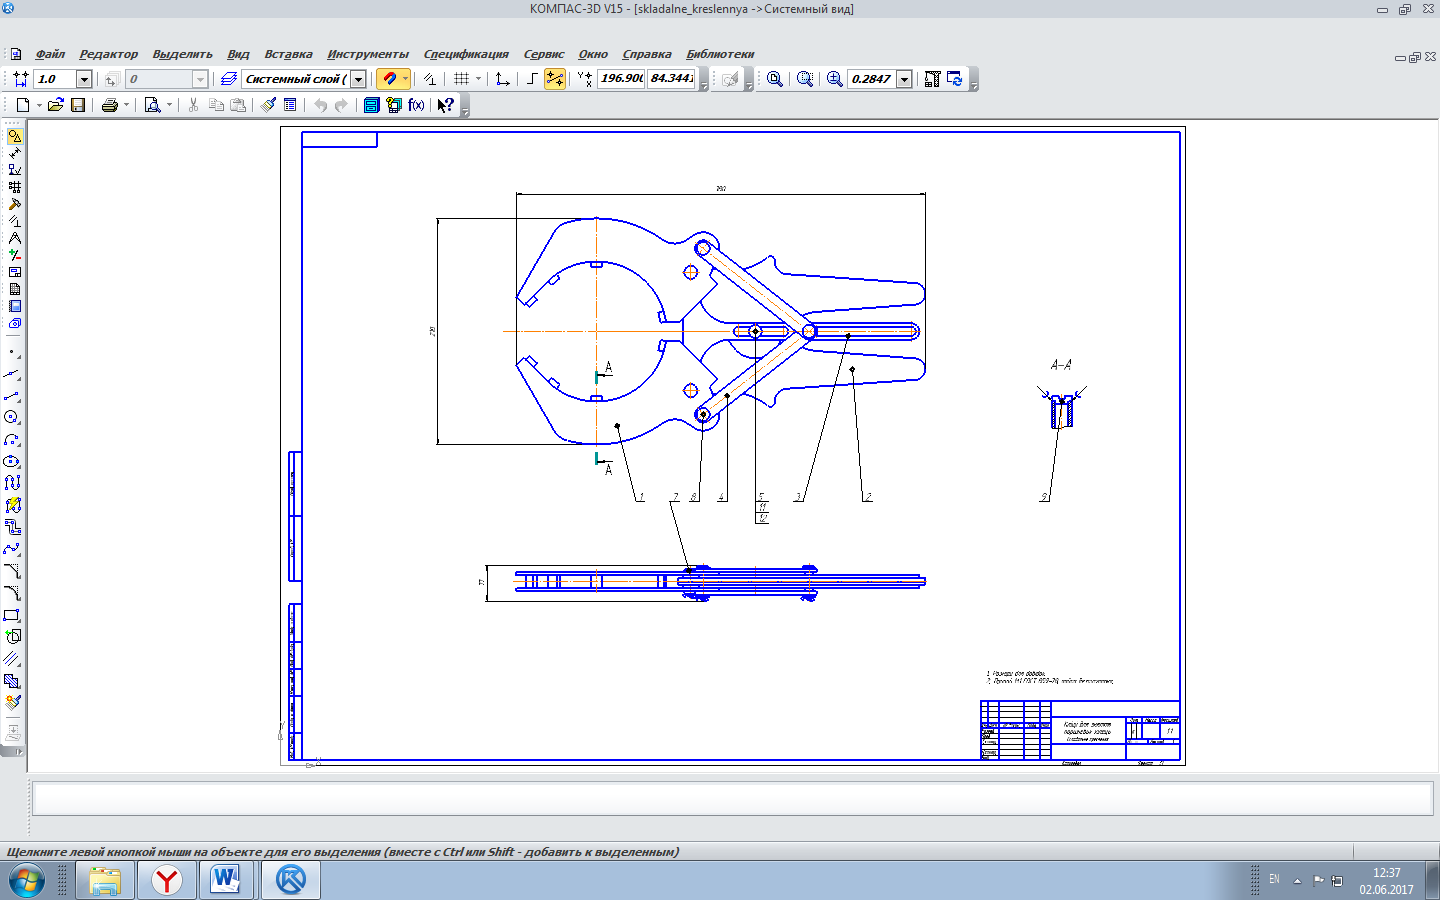Expand the view scale 1.0 dropdown
The width and height of the screenshot is (1440, 900).
pyautogui.click(x=84, y=79)
